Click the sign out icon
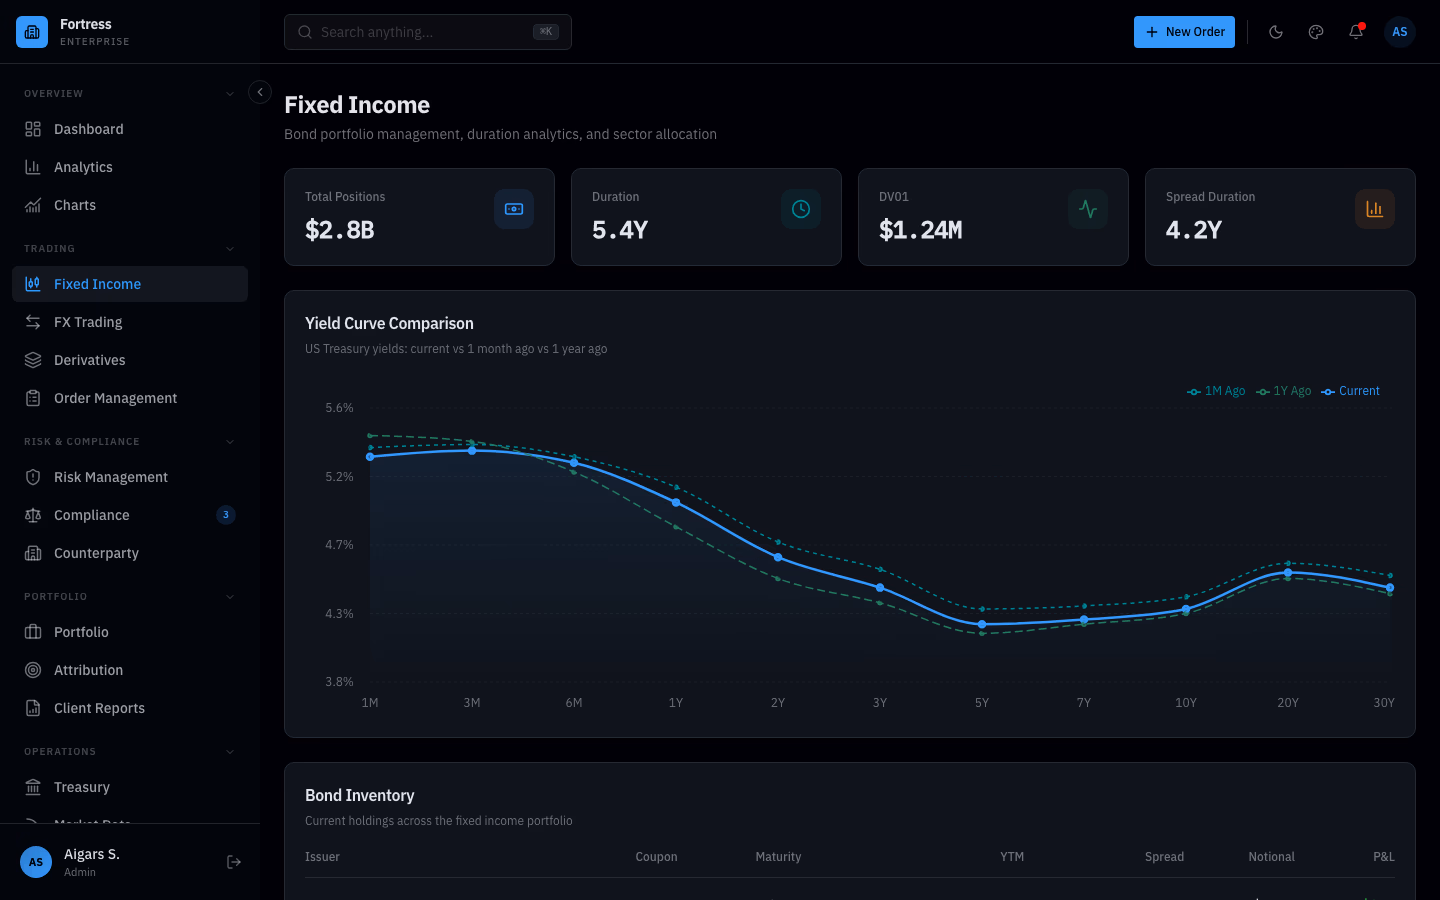This screenshot has width=1440, height=900. tap(234, 862)
